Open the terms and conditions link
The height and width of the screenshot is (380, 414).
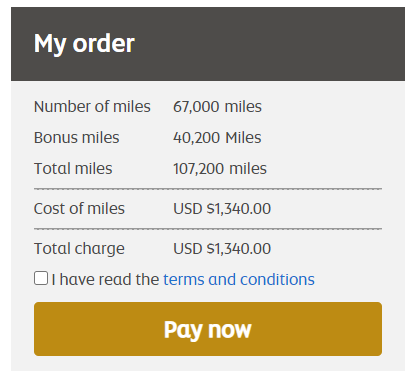(x=239, y=279)
